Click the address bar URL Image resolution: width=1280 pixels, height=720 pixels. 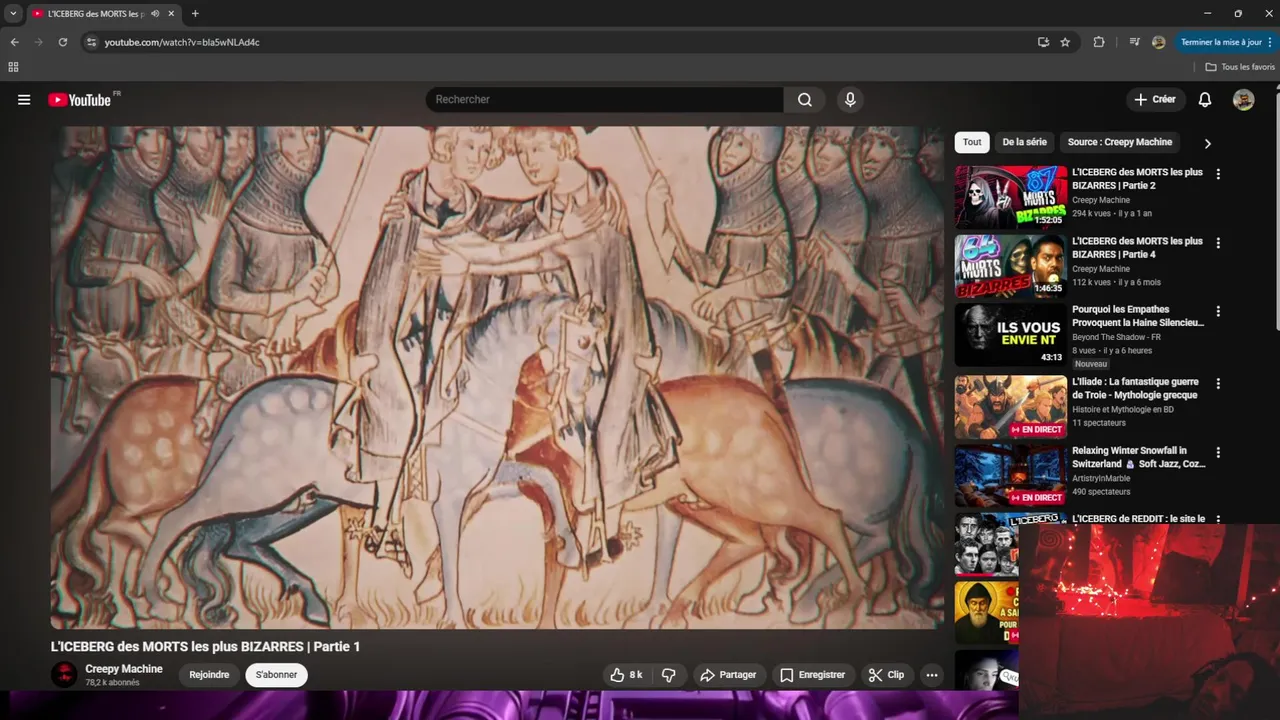pyautogui.click(x=182, y=42)
